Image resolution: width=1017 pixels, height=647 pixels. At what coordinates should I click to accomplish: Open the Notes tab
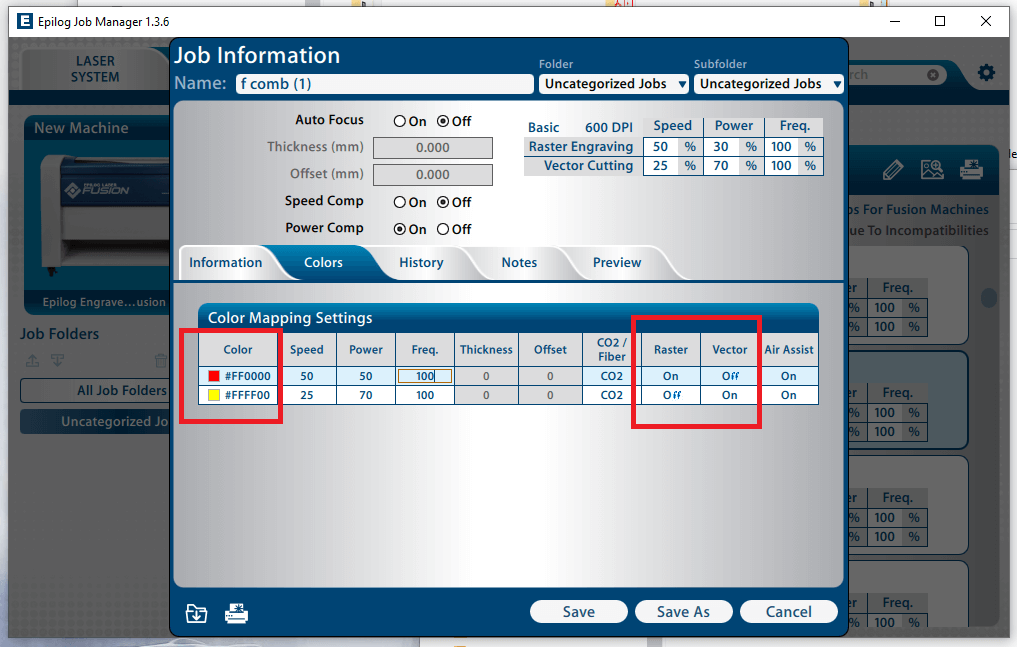519,263
